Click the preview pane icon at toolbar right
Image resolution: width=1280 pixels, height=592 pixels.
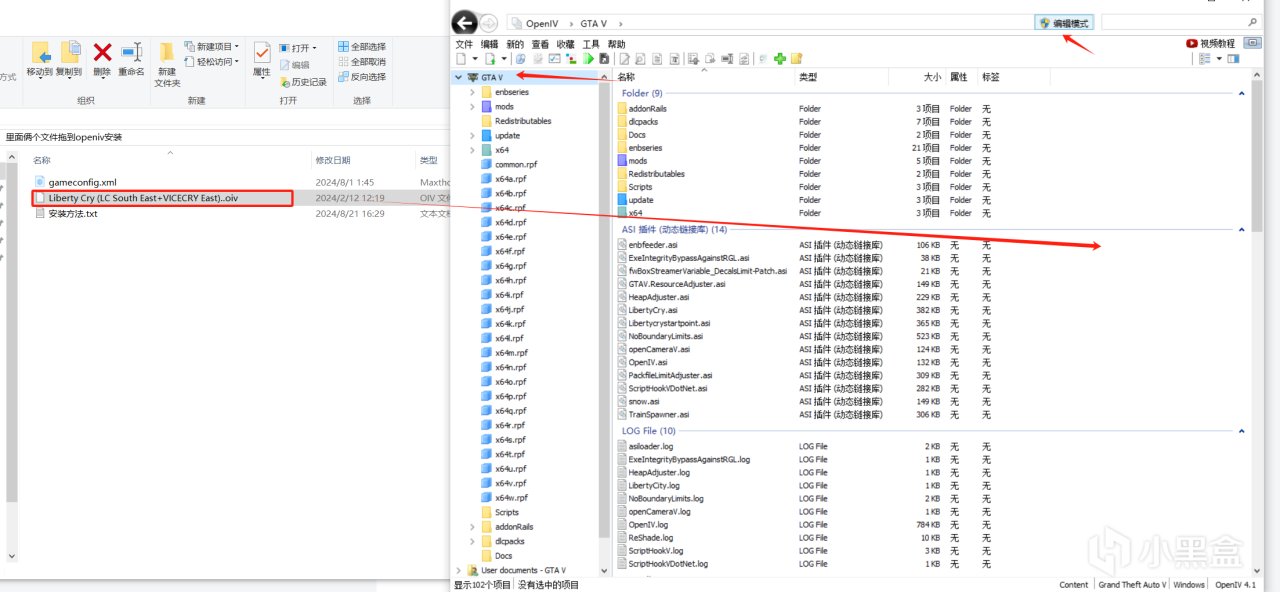1233,59
